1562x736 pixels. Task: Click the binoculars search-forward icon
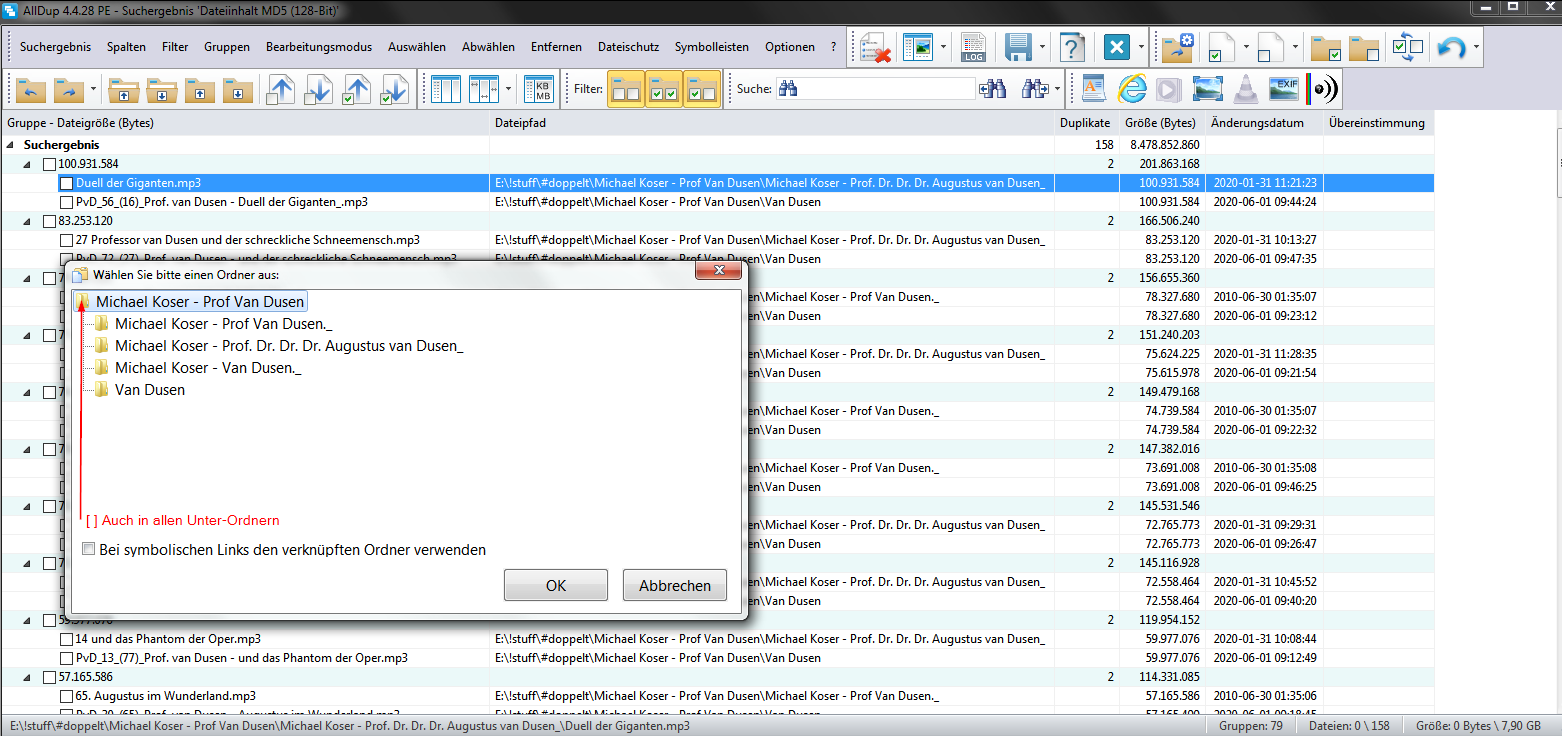[x=1034, y=89]
